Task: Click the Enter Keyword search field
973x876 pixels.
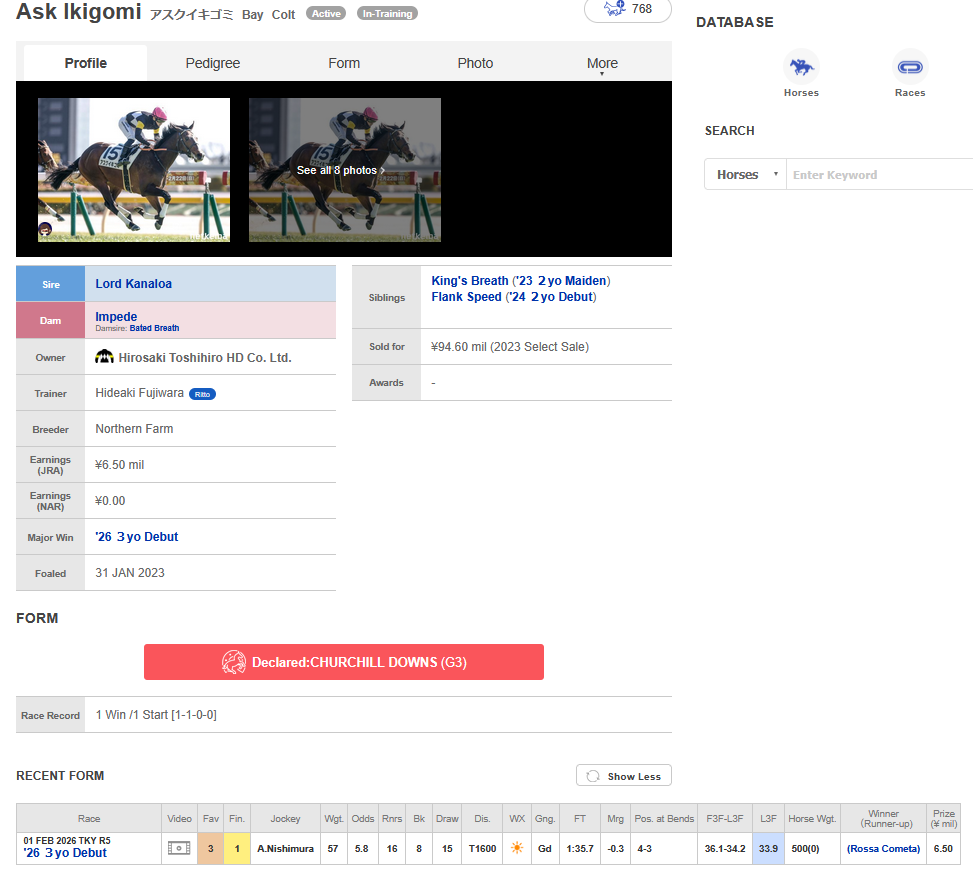Action: [879, 174]
